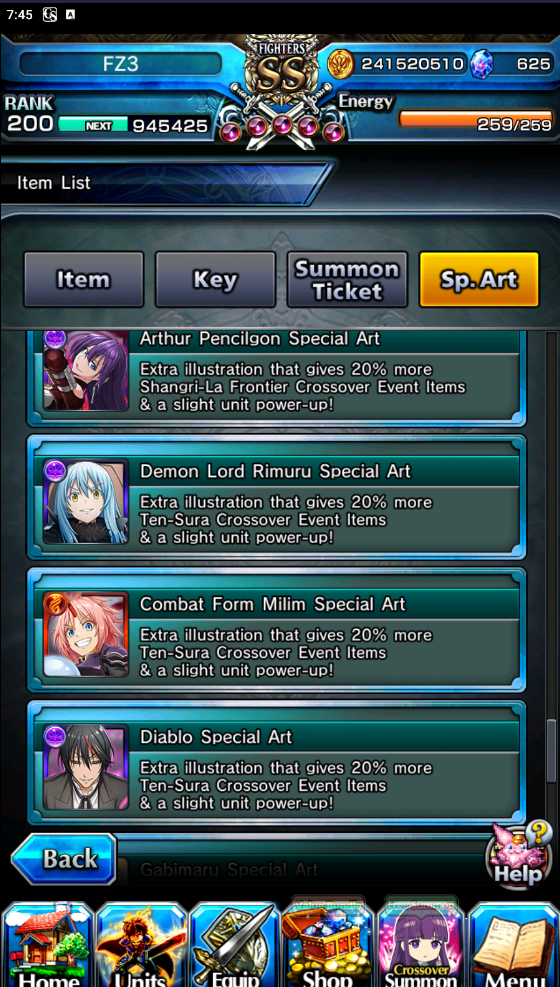Tap the gold coin currency icon
The width and height of the screenshot is (560, 987).
[x=341, y=64]
